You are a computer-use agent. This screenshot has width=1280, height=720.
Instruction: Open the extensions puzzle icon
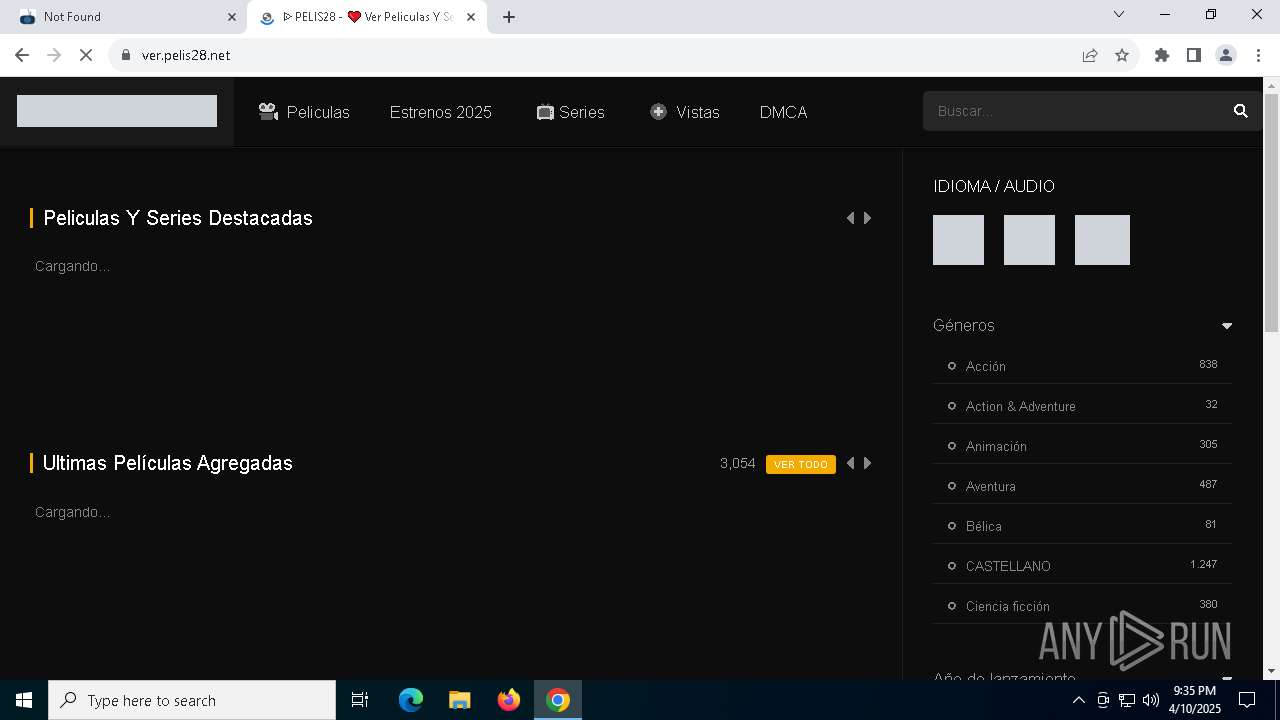coord(1162,55)
